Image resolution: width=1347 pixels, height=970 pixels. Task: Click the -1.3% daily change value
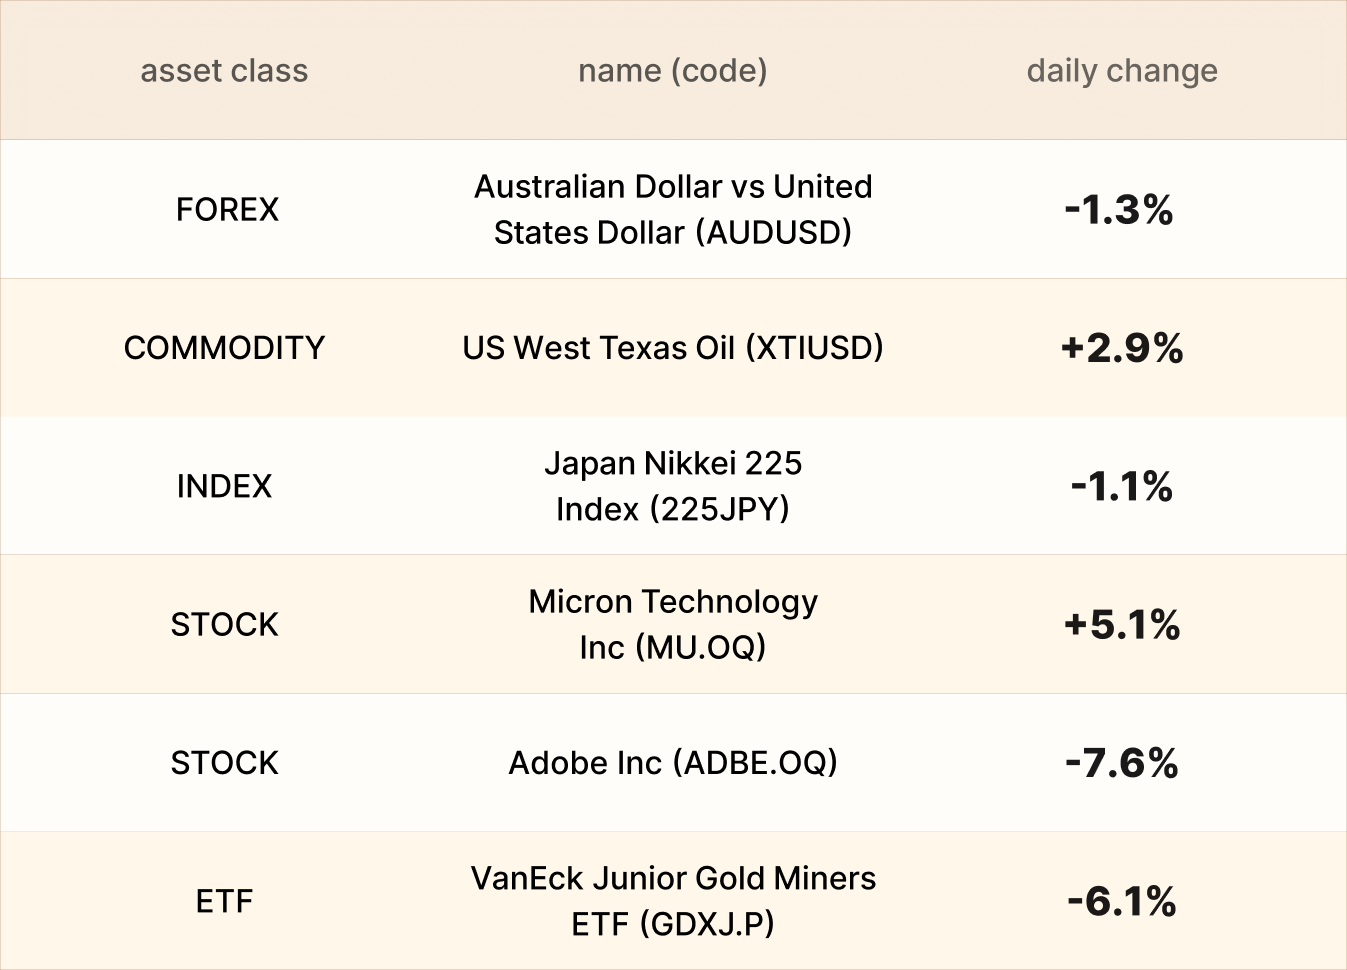pyautogui.click(x=1119, y=209)
